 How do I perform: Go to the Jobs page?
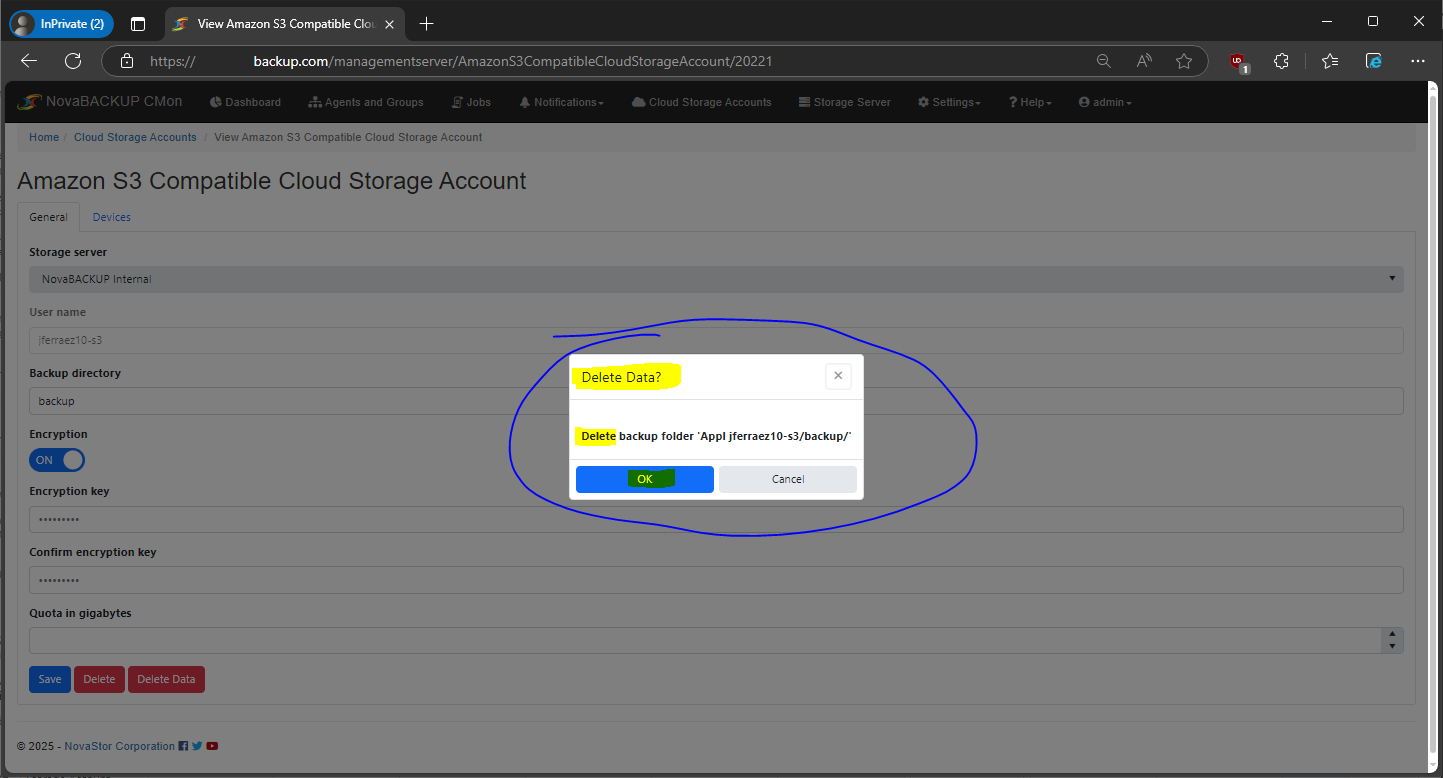tap(472, 102)
